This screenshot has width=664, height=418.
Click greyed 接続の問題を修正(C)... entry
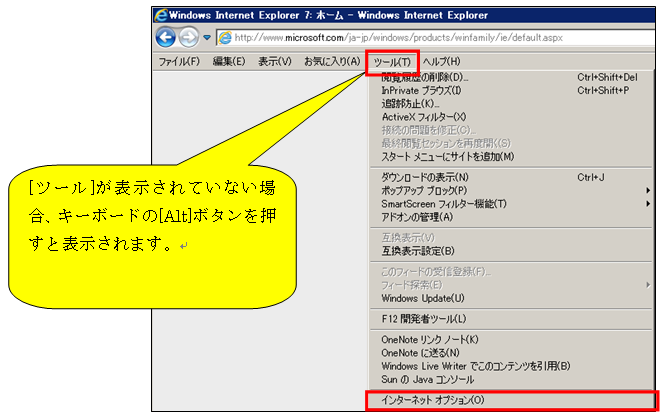click(x=511, y=130)
